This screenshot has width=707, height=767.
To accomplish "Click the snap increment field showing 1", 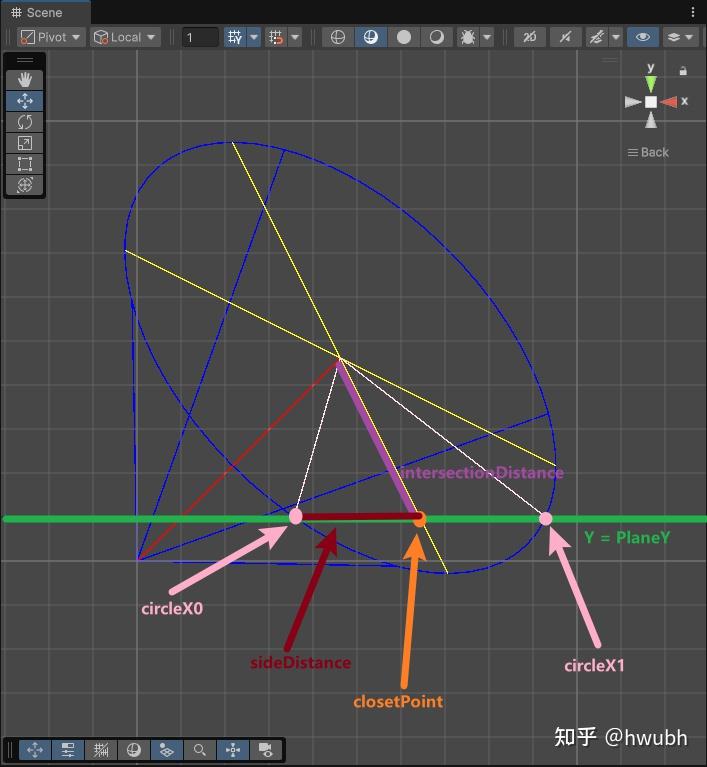I will pyautogui.click(x=200, y=37).
